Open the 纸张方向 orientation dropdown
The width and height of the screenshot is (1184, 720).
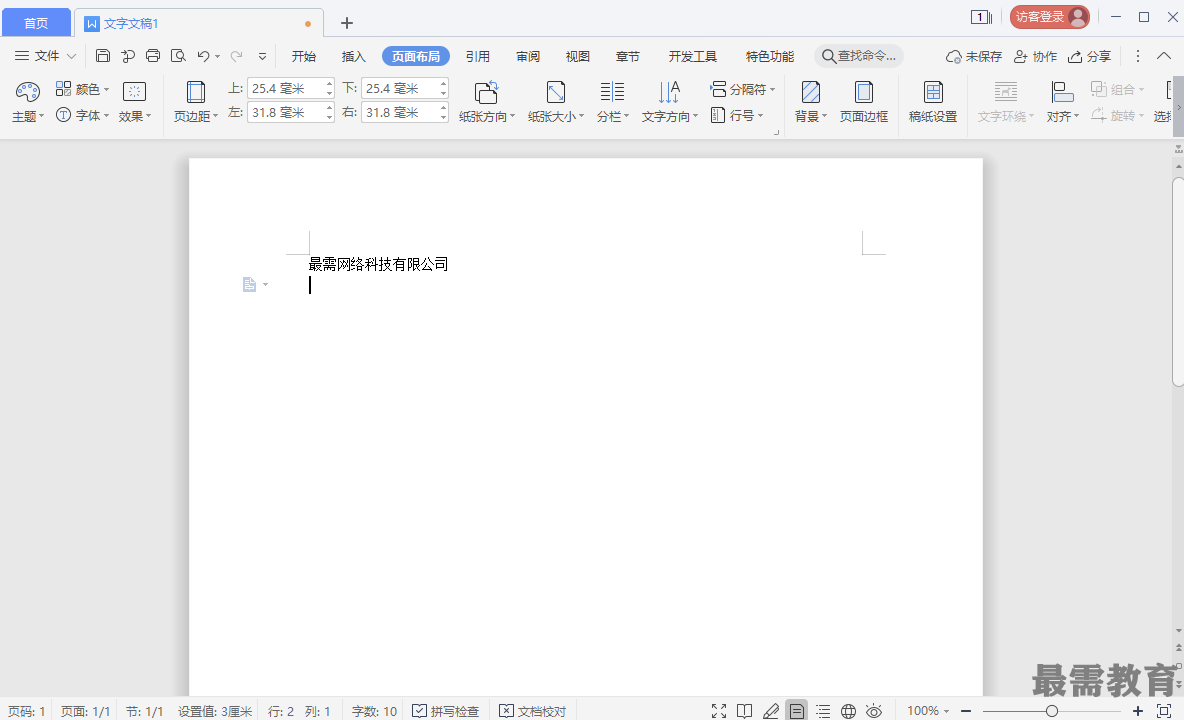pos(487,103)
